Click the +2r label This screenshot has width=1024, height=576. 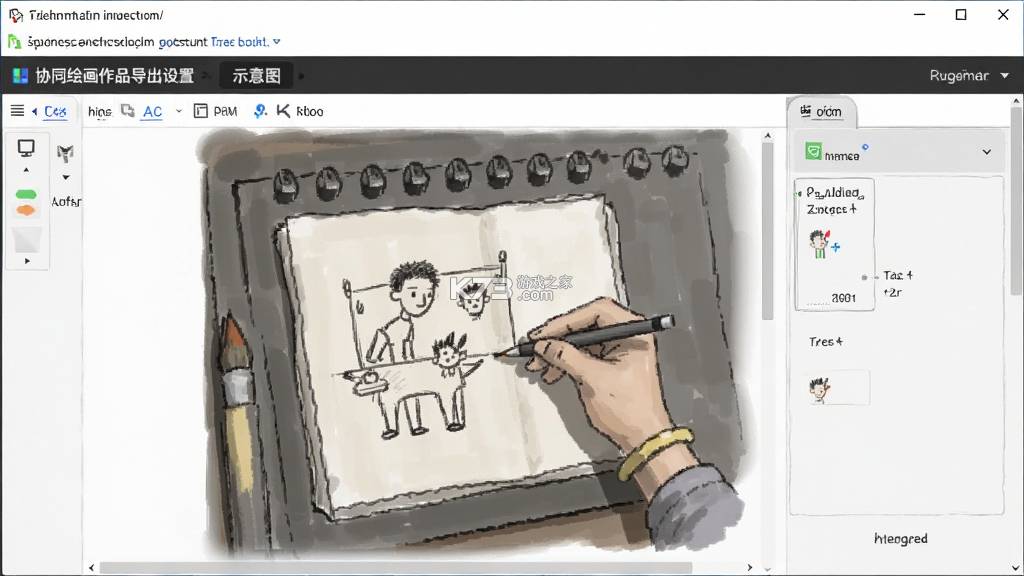(892, 293)
